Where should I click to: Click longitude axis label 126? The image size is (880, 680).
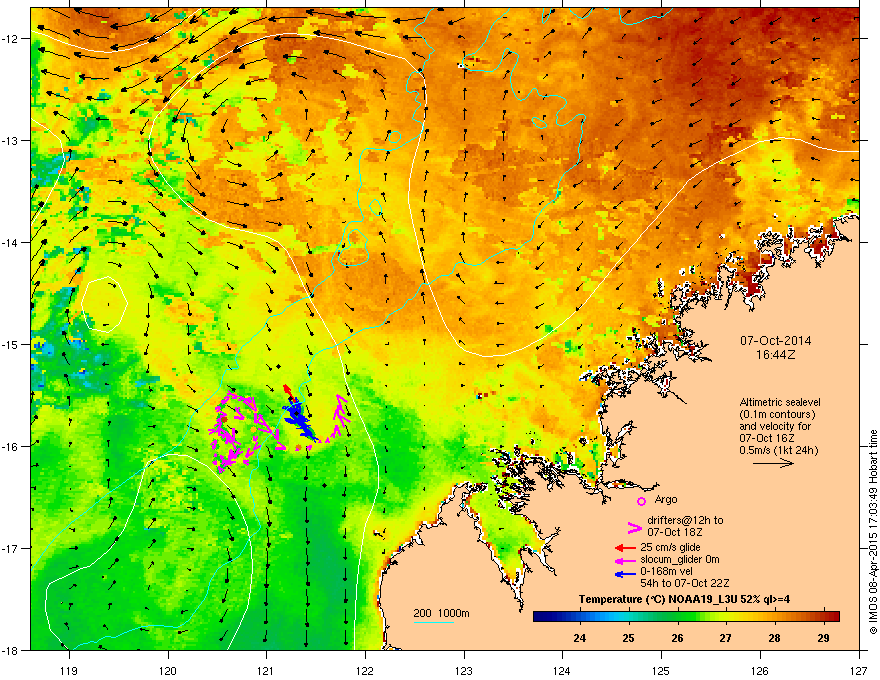[x=760, y=670]
